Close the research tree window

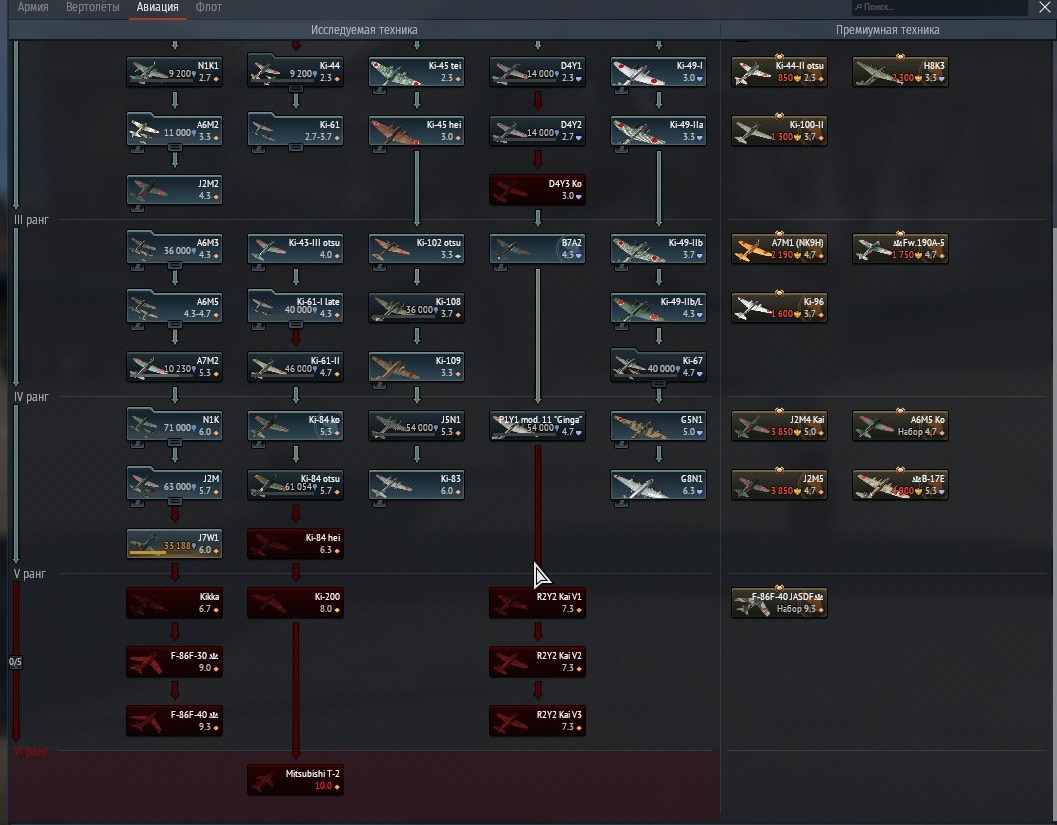tap(1044, 7)
